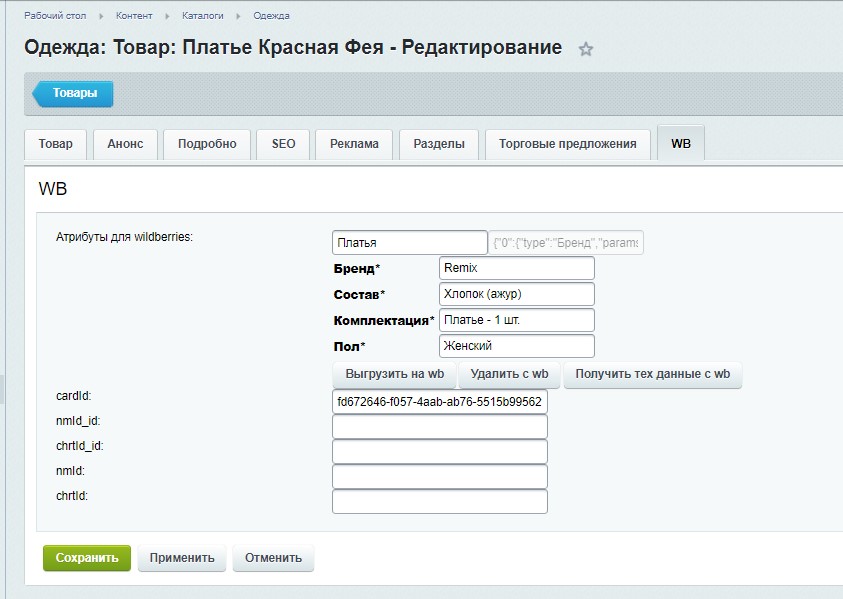
Task: Click the Применить button
Action: [x=182, y=558]
